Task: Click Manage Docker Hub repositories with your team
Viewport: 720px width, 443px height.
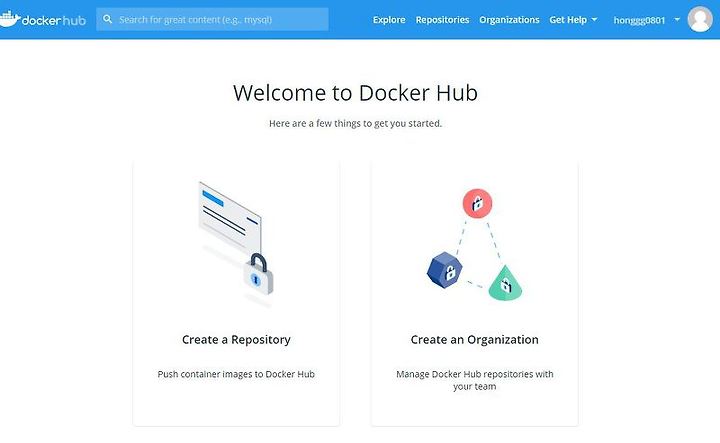Action: [x=474, y=380]
